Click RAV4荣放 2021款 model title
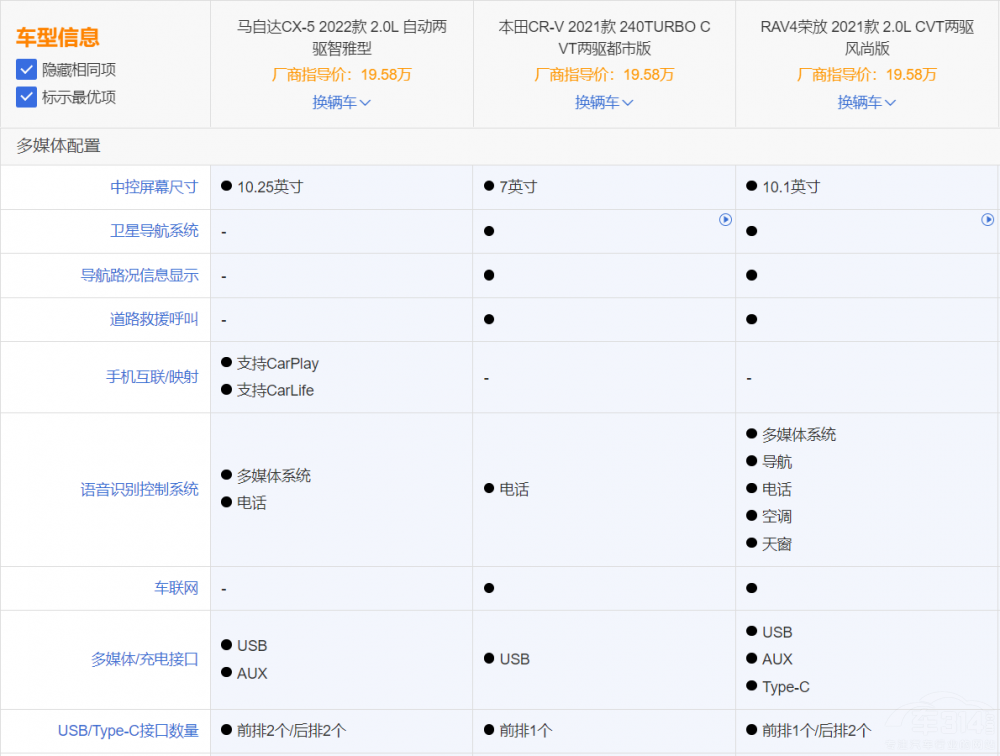1000x756 pixels. [866, 37]
